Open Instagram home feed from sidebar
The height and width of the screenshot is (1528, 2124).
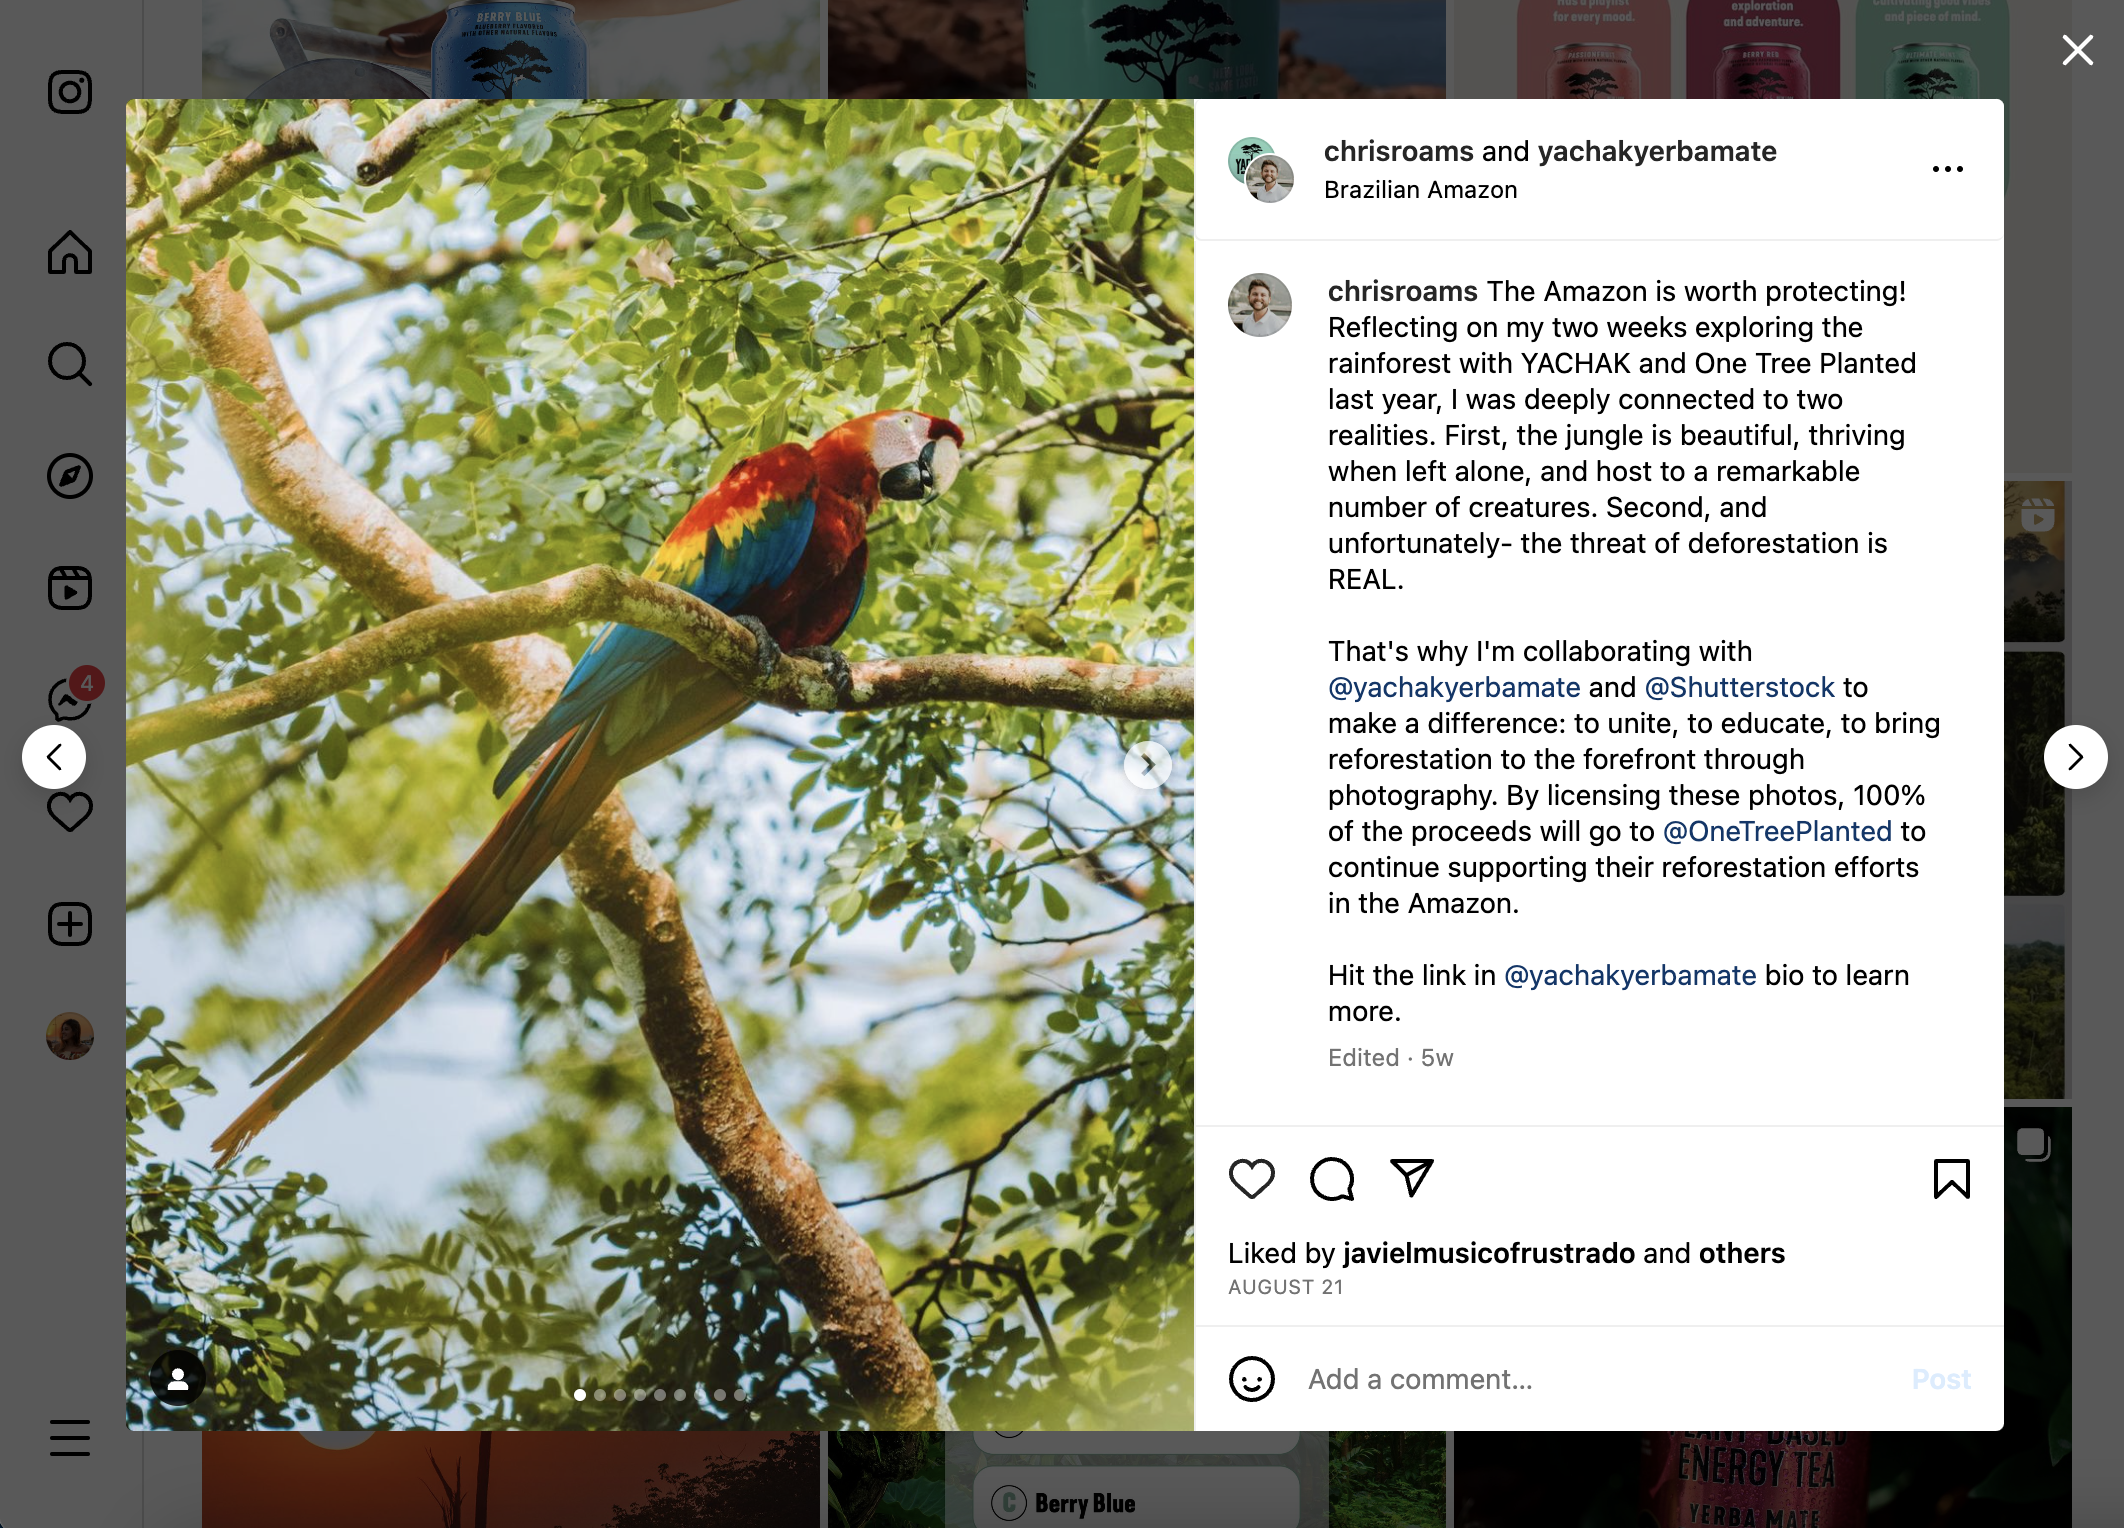70,252
